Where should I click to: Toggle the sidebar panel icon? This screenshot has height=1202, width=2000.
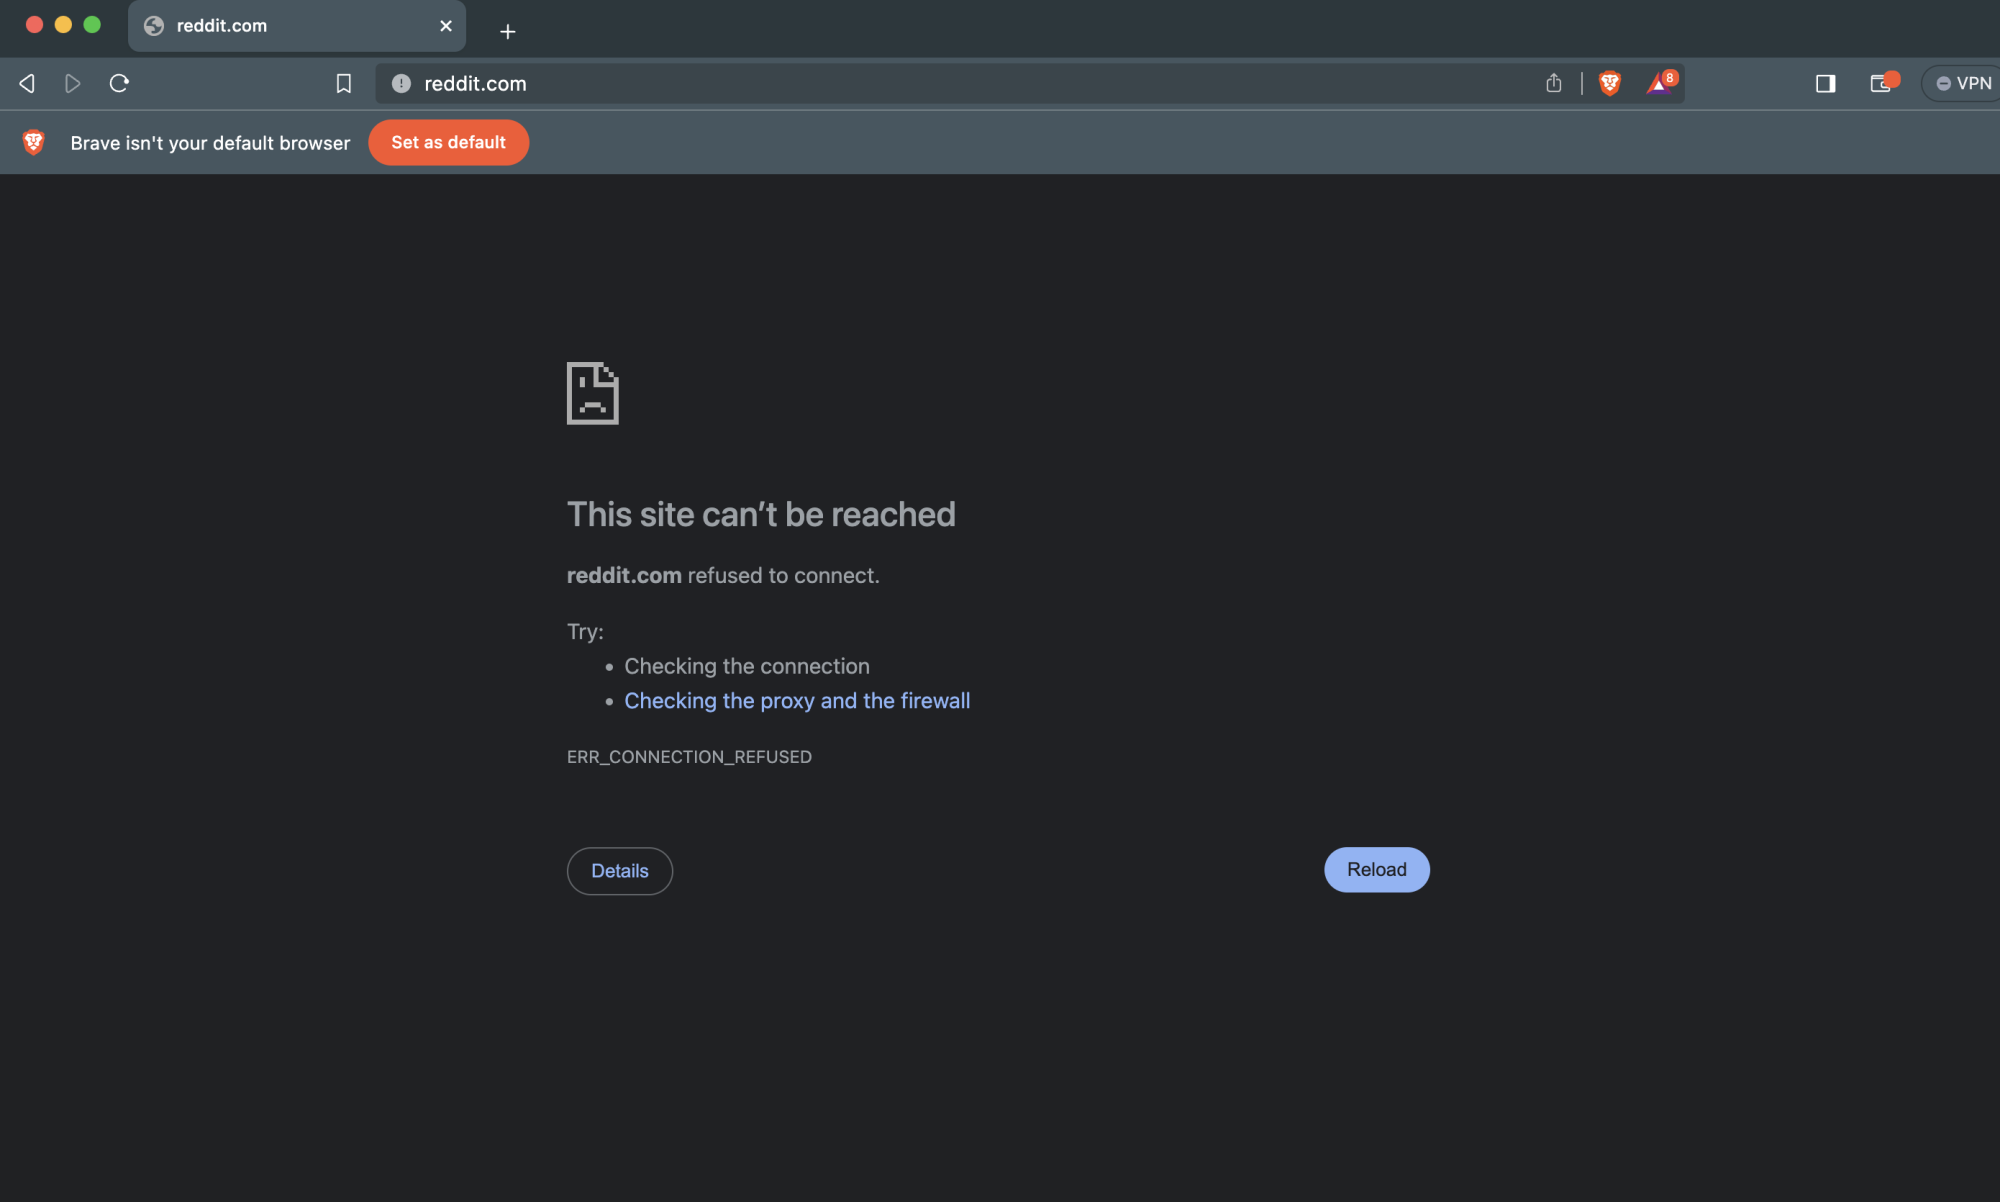[x=1825, y=84]
